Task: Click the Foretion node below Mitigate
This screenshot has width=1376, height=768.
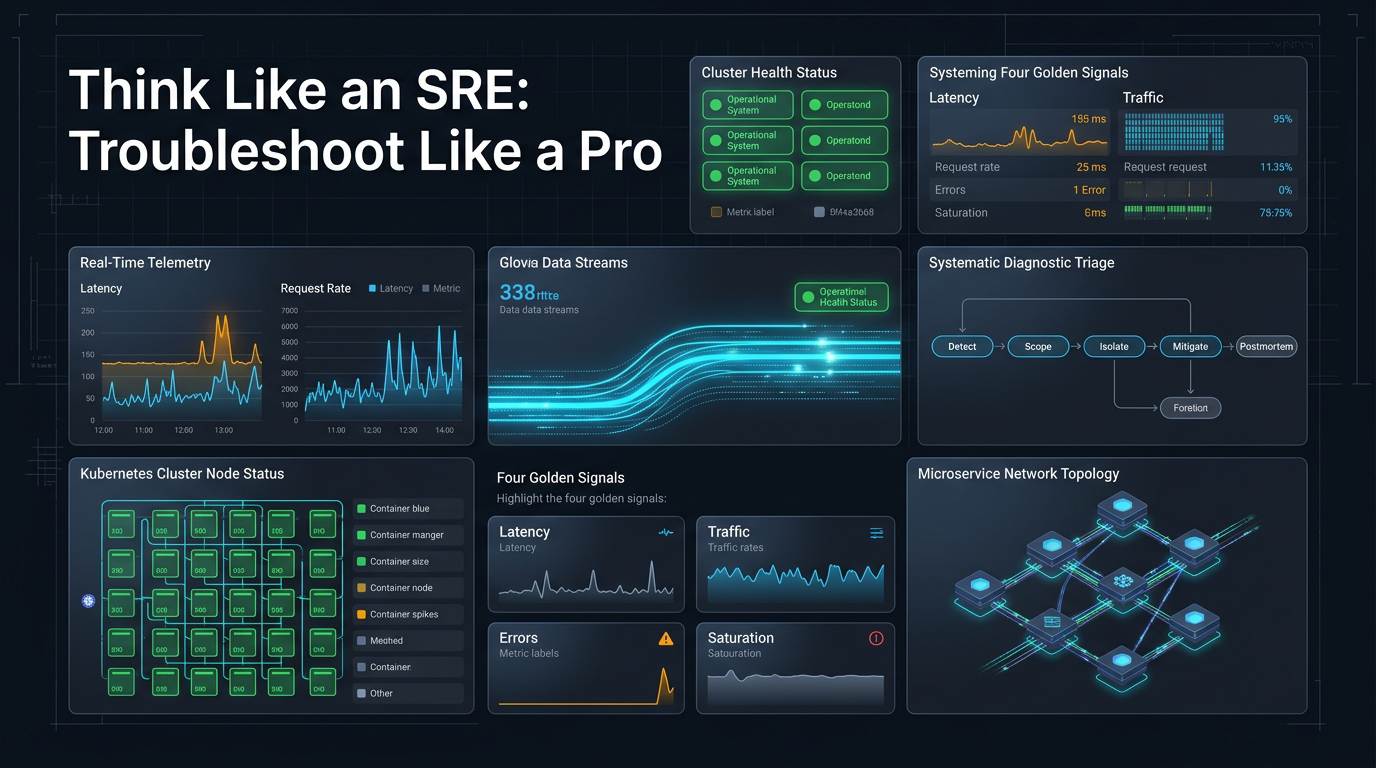Action: (1190, 408)
